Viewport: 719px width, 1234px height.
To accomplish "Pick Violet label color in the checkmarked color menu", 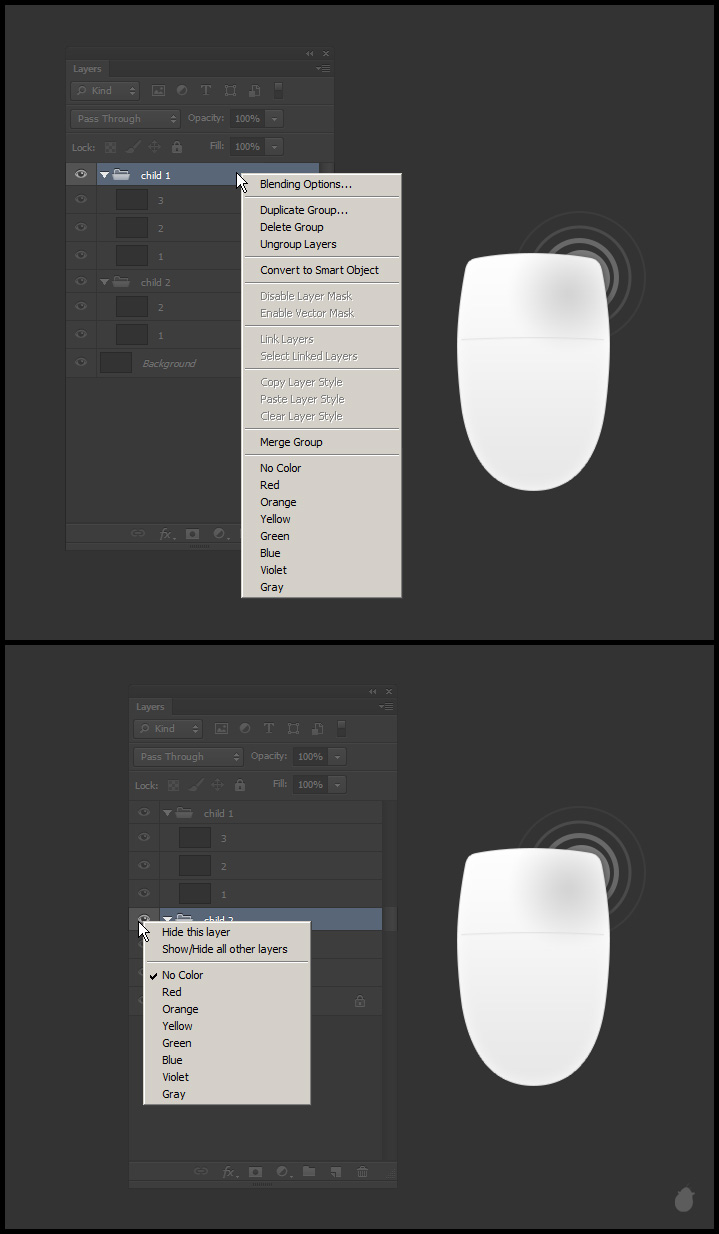I will pyautogui.click(x=175, y=1077).
